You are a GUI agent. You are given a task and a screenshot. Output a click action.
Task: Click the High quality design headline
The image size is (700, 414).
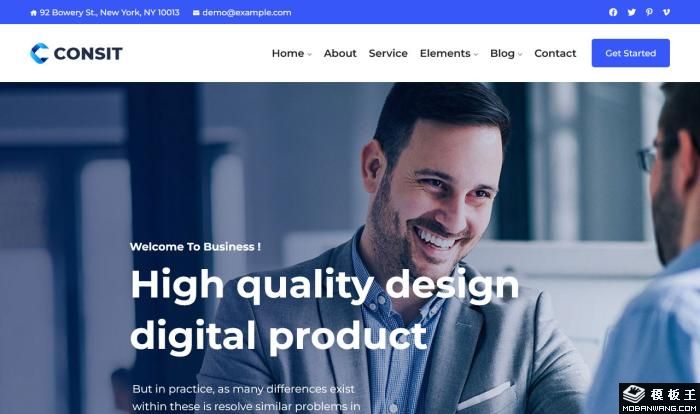325,310
